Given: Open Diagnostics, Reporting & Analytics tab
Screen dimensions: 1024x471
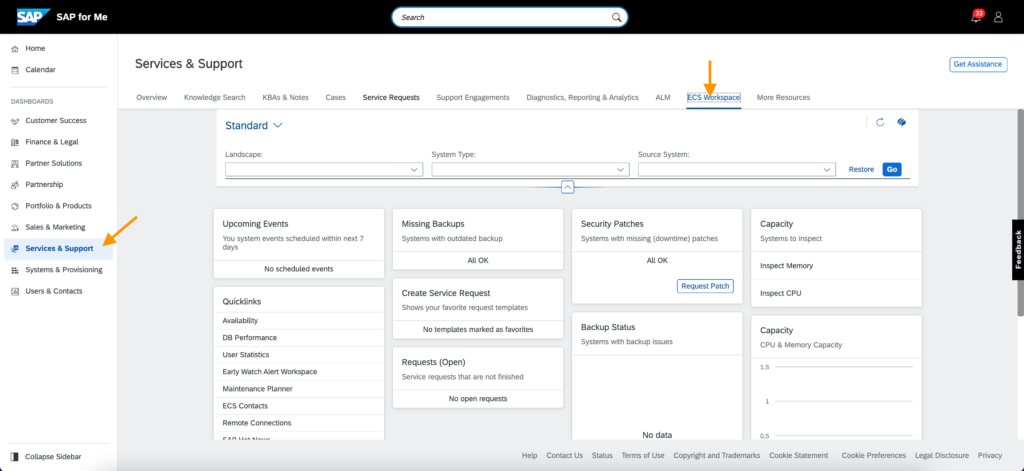Looking at the screenshot, I should click(583, 97).
